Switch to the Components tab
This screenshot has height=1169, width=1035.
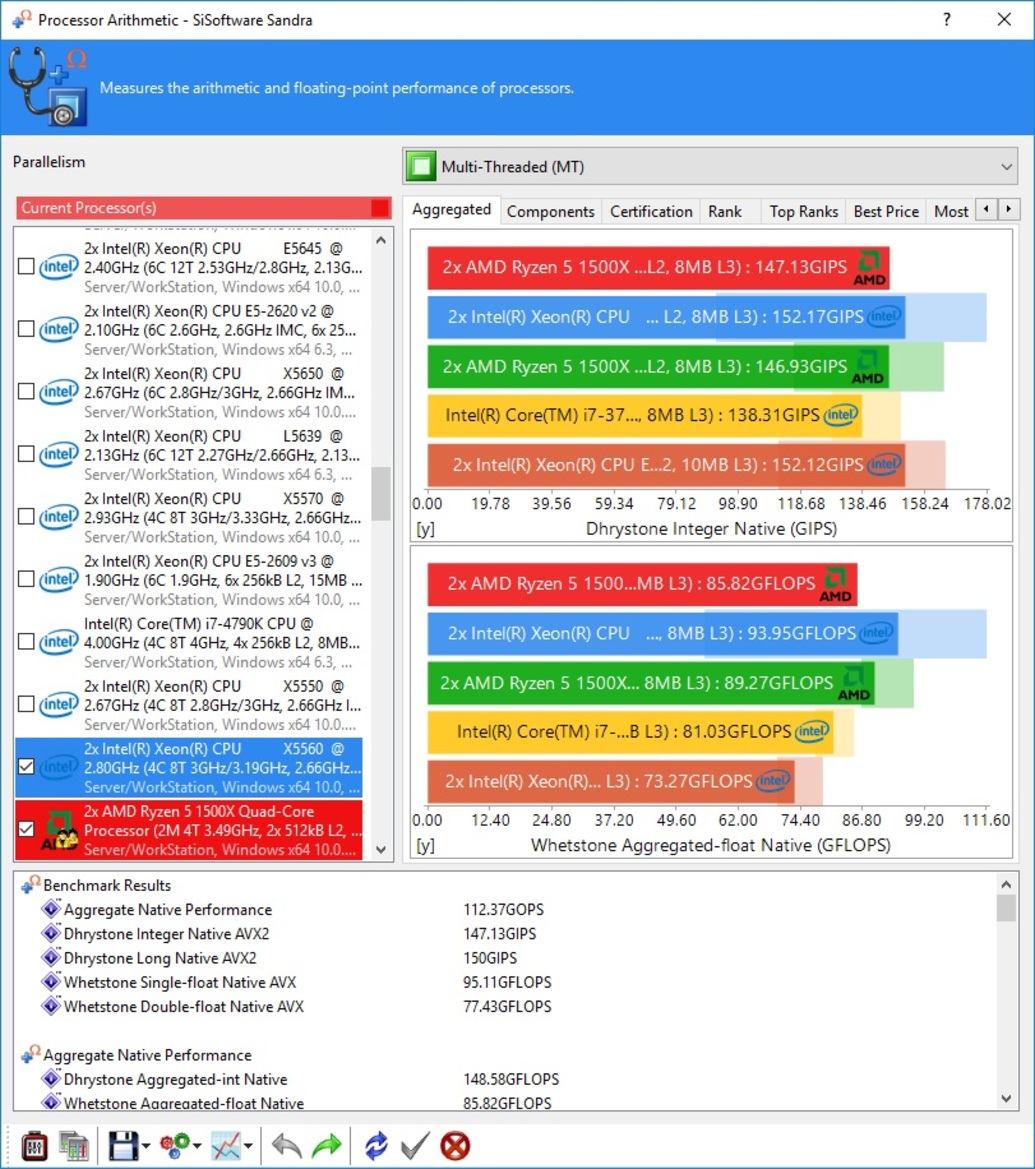coord(551,212)
